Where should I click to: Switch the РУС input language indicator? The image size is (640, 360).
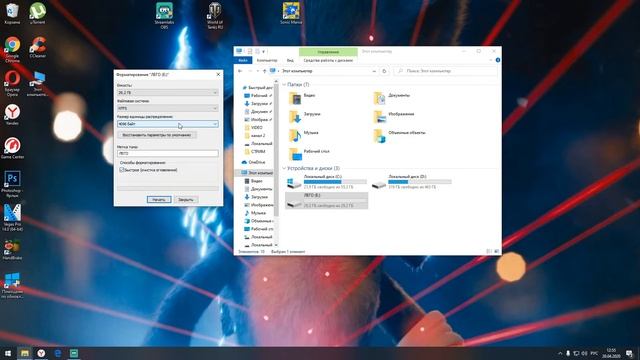coord(594,353)
